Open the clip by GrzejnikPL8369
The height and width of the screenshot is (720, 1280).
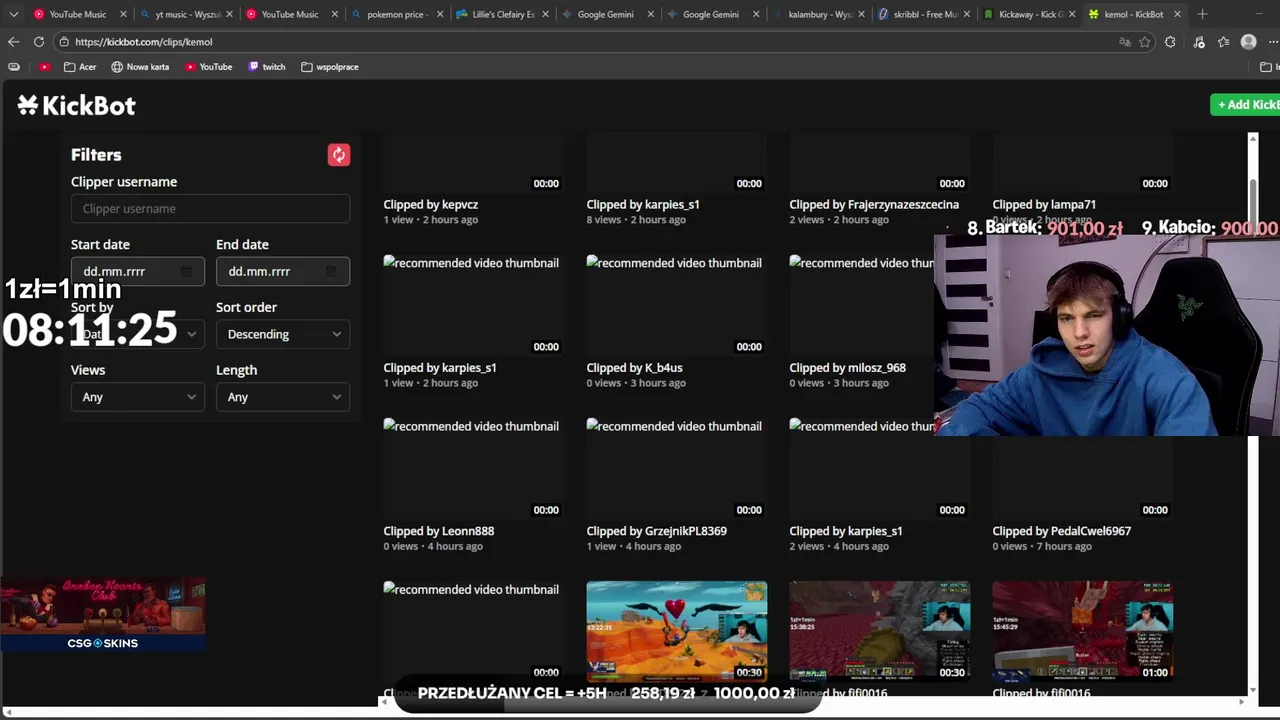point(657,531)
